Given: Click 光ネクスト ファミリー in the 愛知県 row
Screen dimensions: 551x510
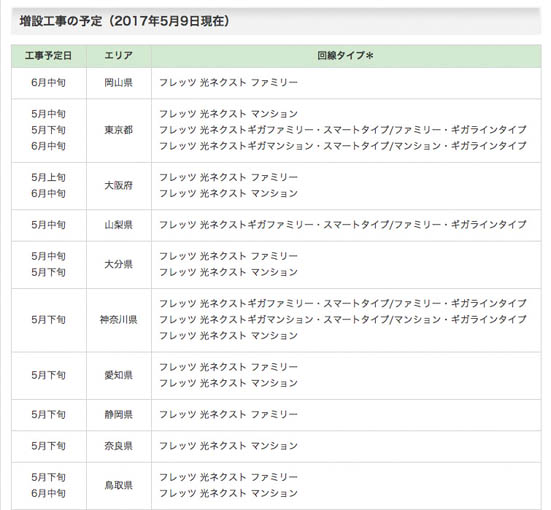Looking at the screenshot, I should 228,368.
